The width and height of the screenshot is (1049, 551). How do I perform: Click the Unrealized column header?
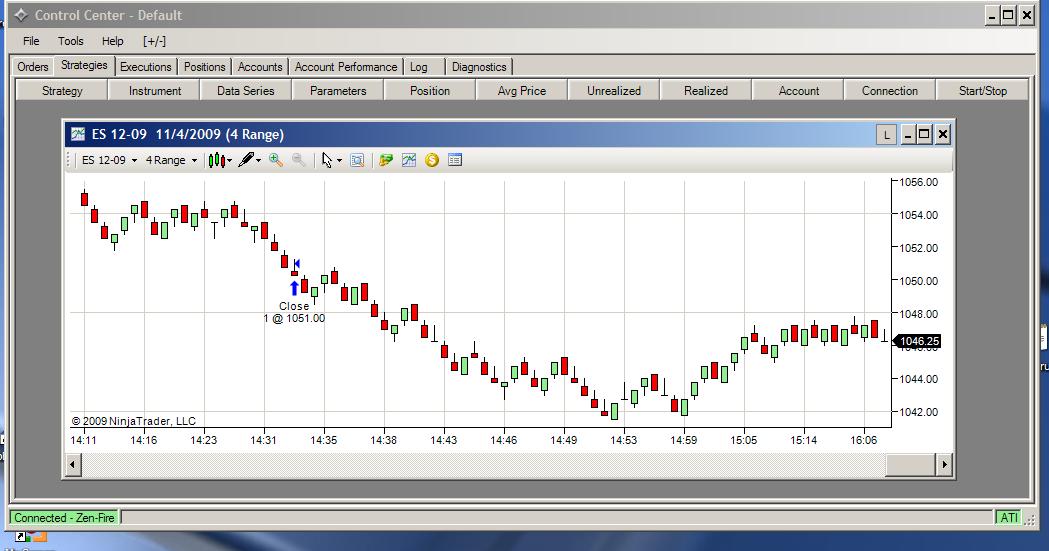coord(613,90)
